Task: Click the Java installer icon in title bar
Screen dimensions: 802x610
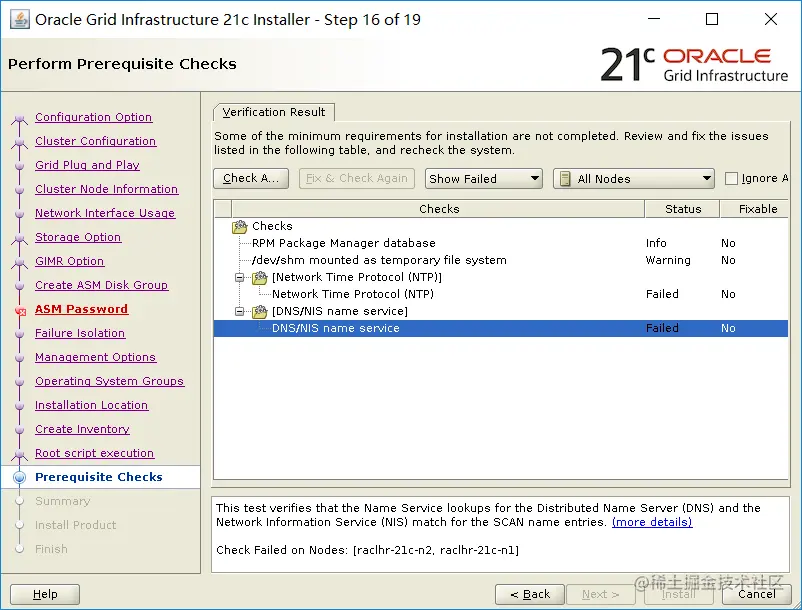Action: click(x=19, y=20)
